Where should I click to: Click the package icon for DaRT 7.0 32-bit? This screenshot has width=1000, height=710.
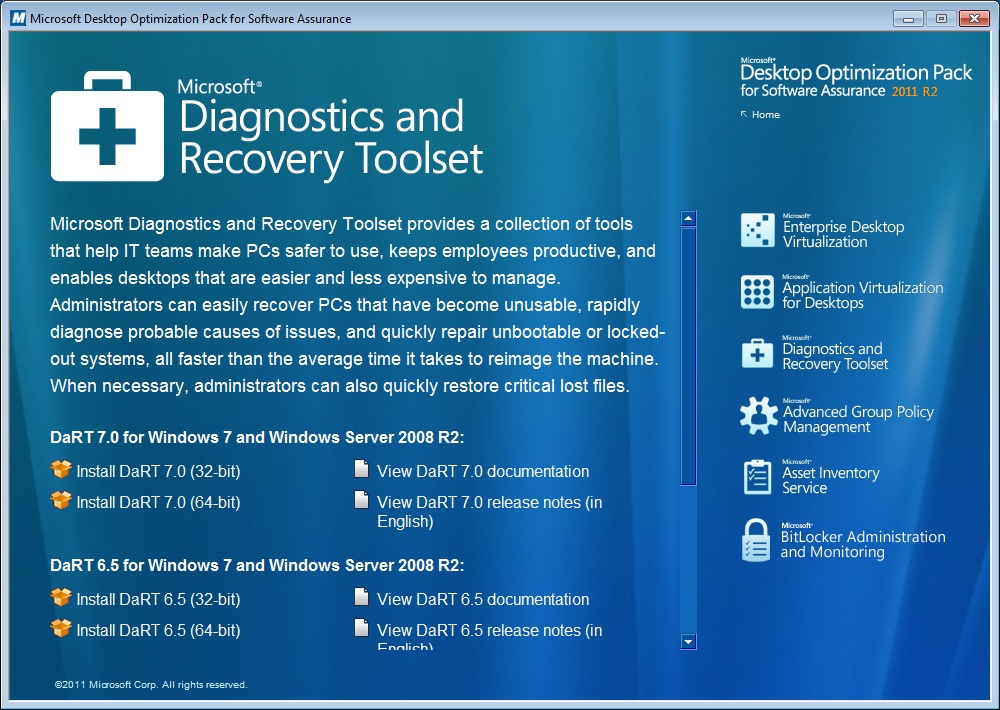(61, 470)
